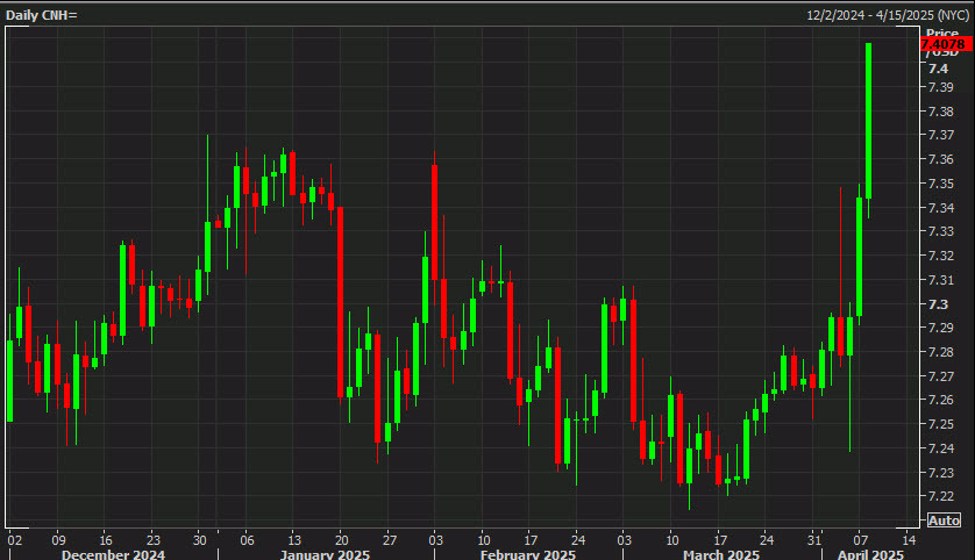Click the 13 date tick in January
The height and width of the screenshot is (560, 975).
[294, 540]
